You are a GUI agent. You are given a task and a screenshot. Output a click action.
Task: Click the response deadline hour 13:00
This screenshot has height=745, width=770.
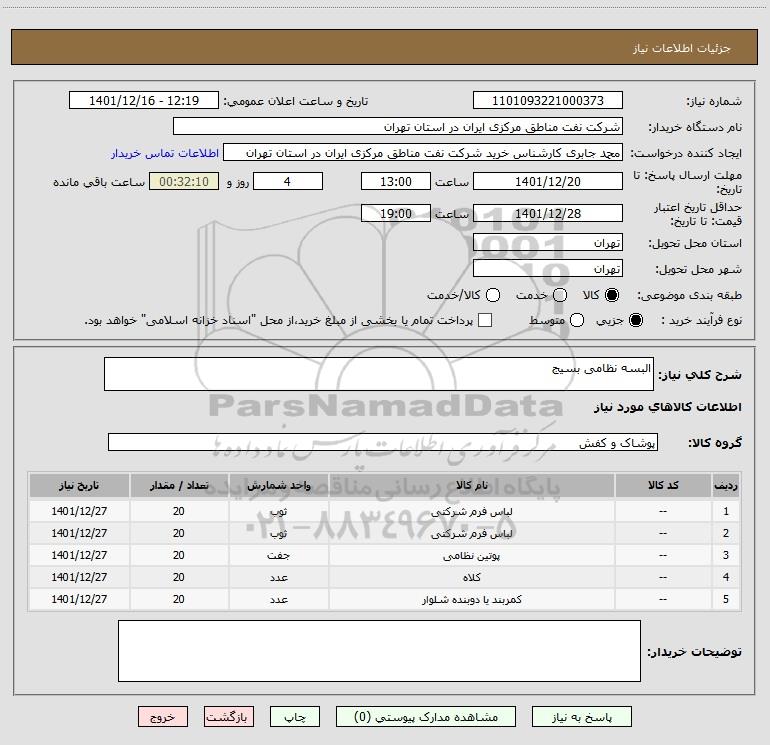[x=396, y=181]
